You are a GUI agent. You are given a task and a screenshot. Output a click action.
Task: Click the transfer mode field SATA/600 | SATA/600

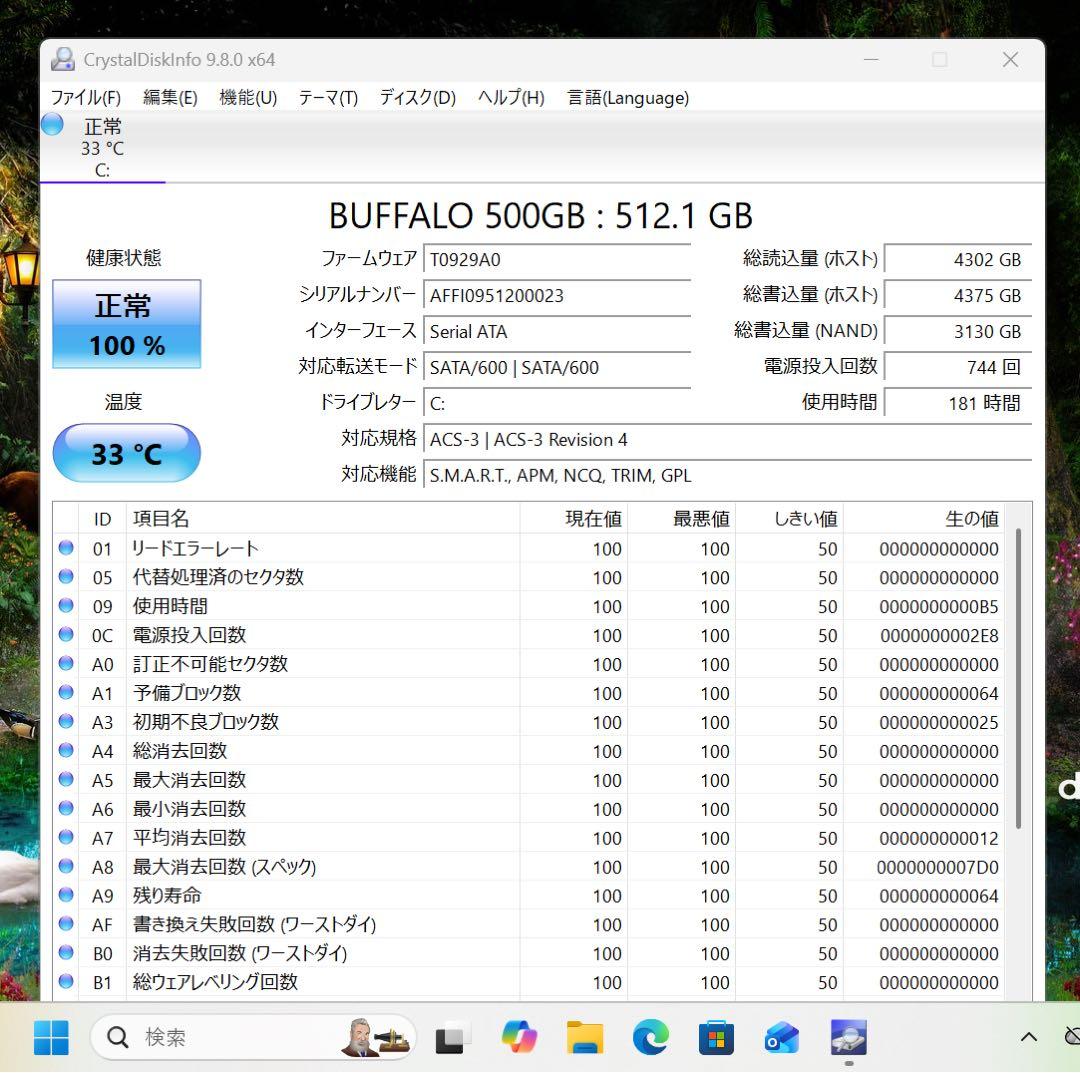click(557, 367)
